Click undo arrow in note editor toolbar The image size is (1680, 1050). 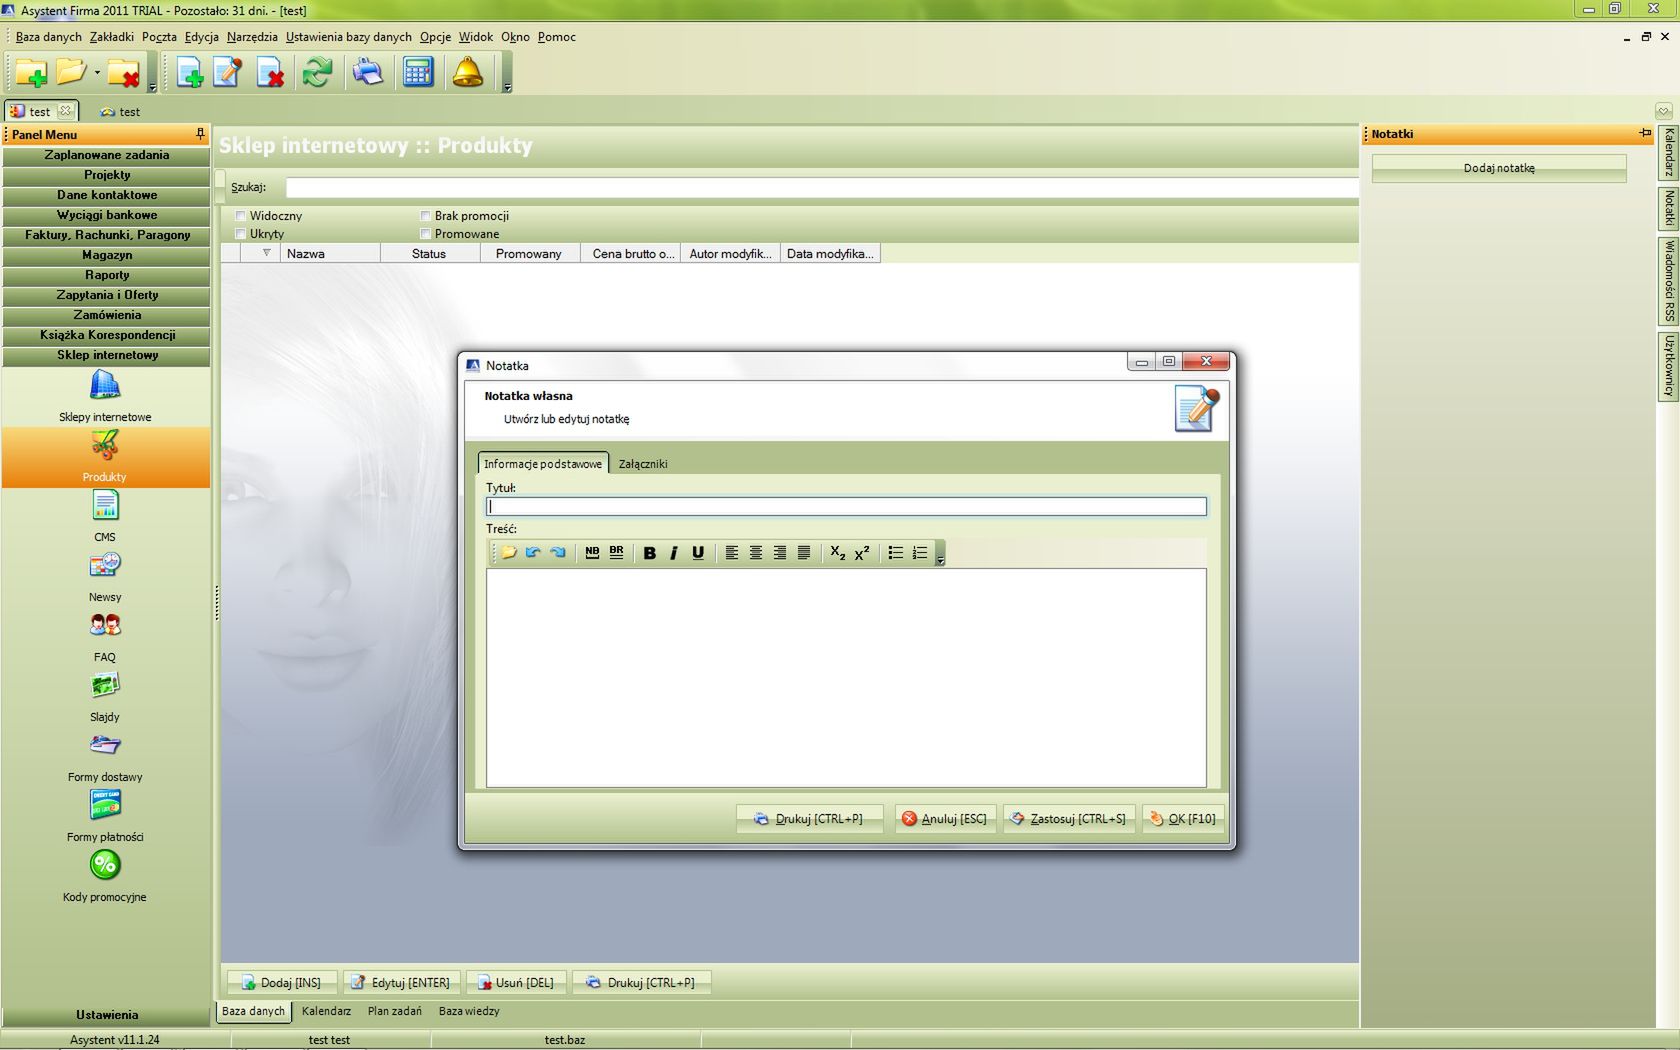[533, 553]
